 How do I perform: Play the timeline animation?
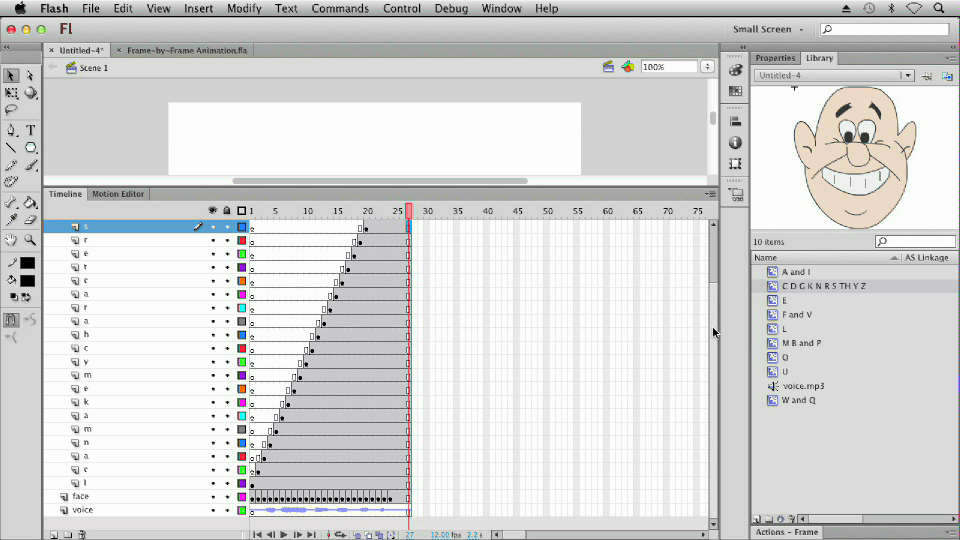point(284,534)
